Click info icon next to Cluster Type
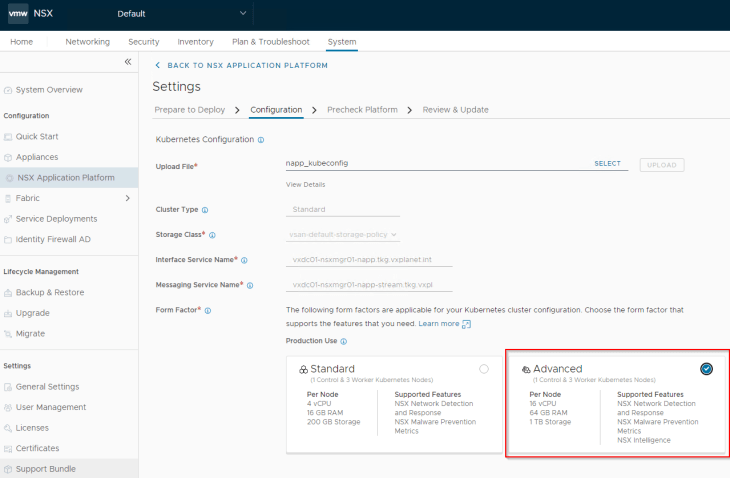The image size is (730, 478). pos(205,210)
